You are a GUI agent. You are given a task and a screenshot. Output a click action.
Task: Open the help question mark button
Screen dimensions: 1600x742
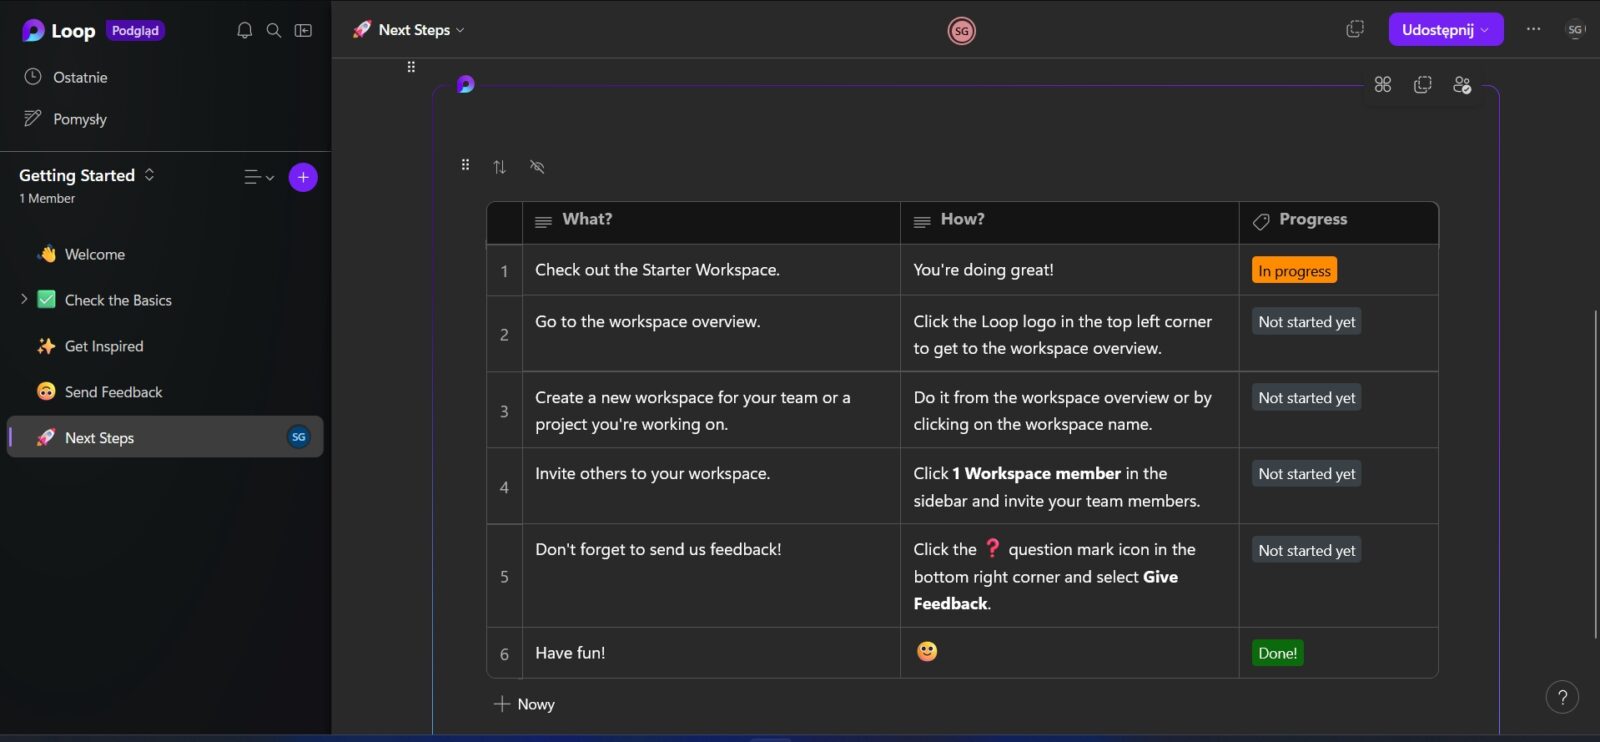coord(1562,697)
